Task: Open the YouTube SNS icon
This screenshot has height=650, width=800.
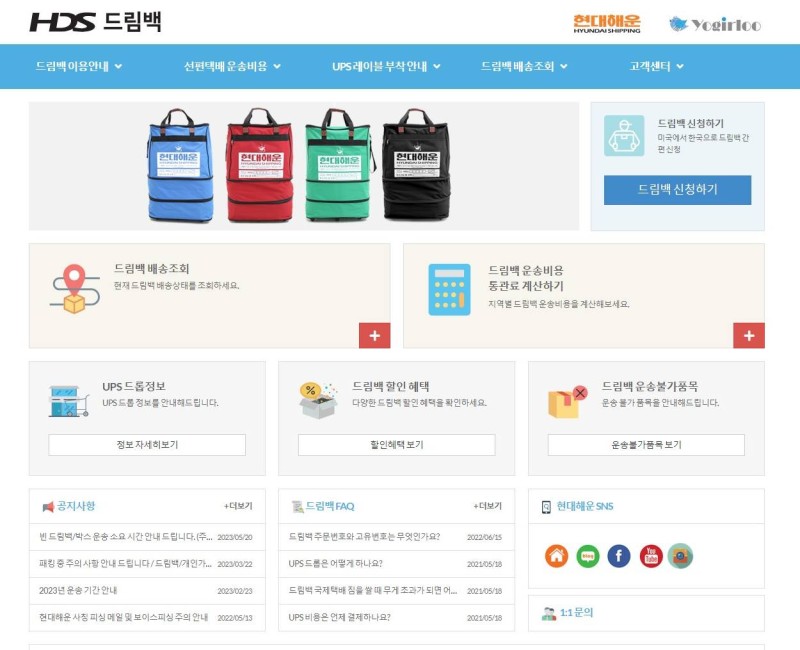Action: pos(651,556)
